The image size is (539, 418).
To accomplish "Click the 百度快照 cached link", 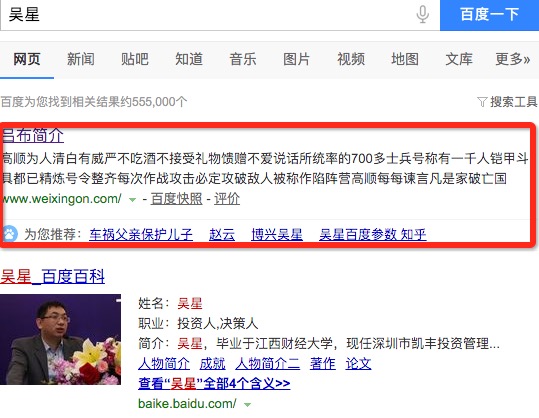I will pos(177,199).
